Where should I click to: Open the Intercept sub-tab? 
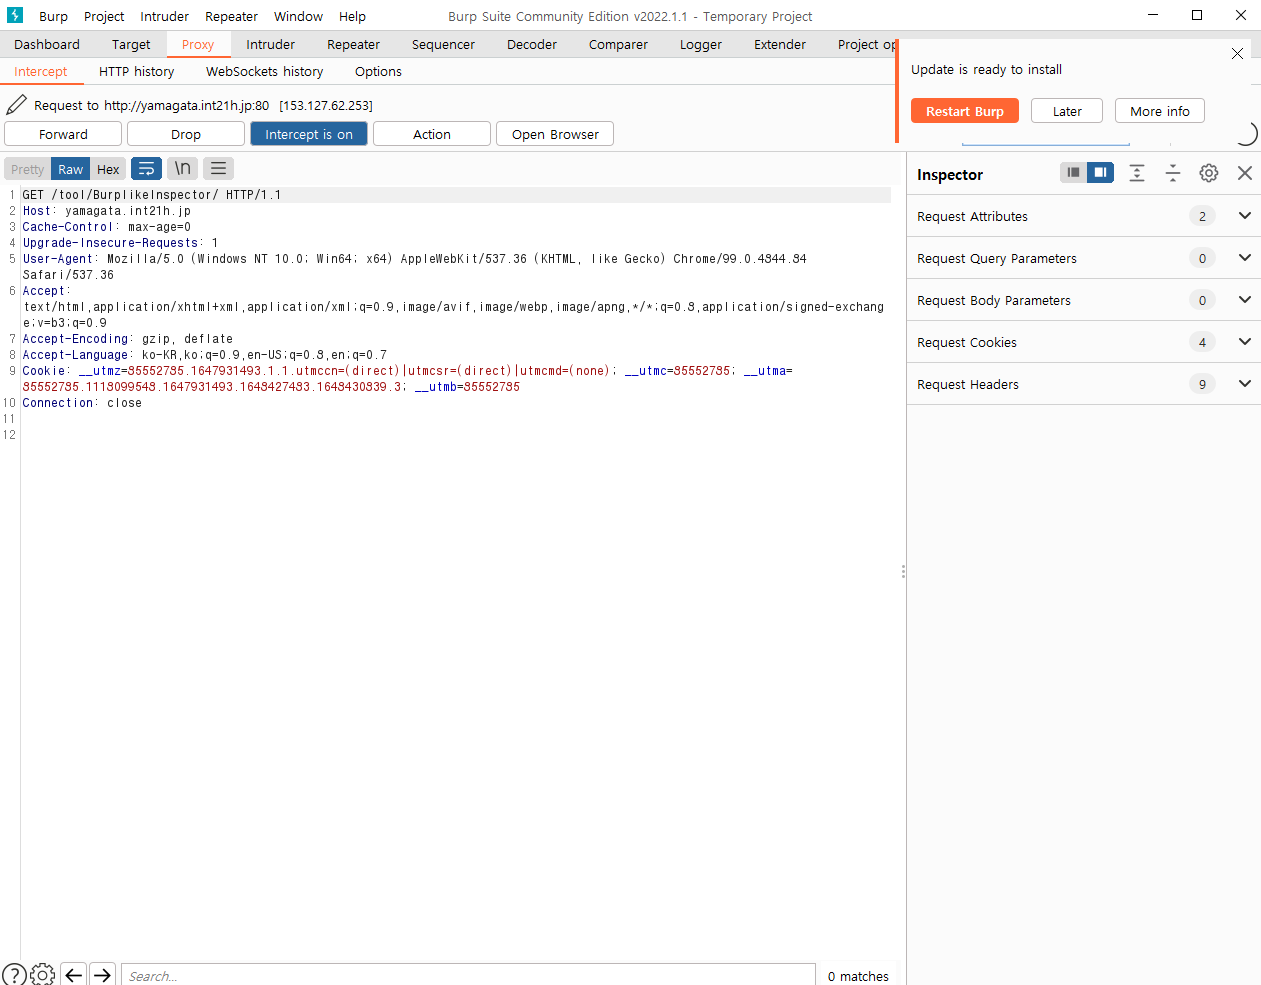click(x=41, y=71)
